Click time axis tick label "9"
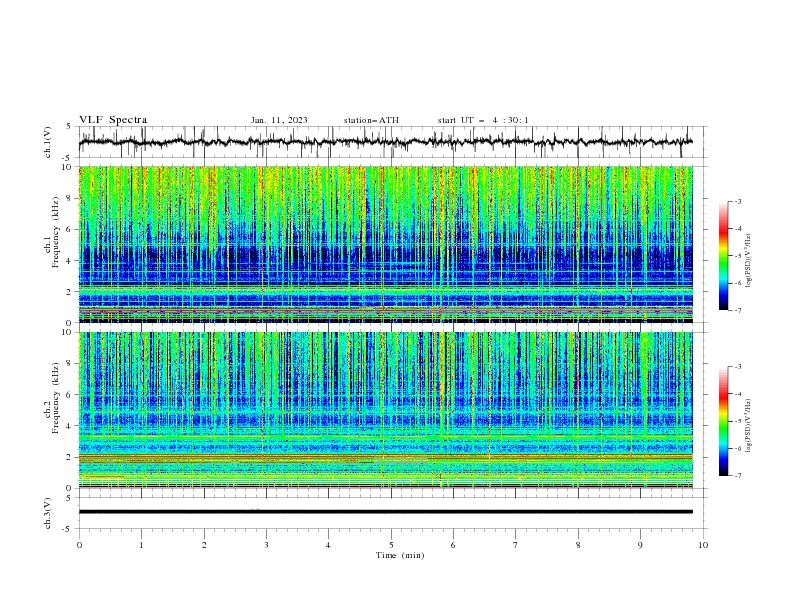This screenshot has height=612, width=792. click(640, 545)
